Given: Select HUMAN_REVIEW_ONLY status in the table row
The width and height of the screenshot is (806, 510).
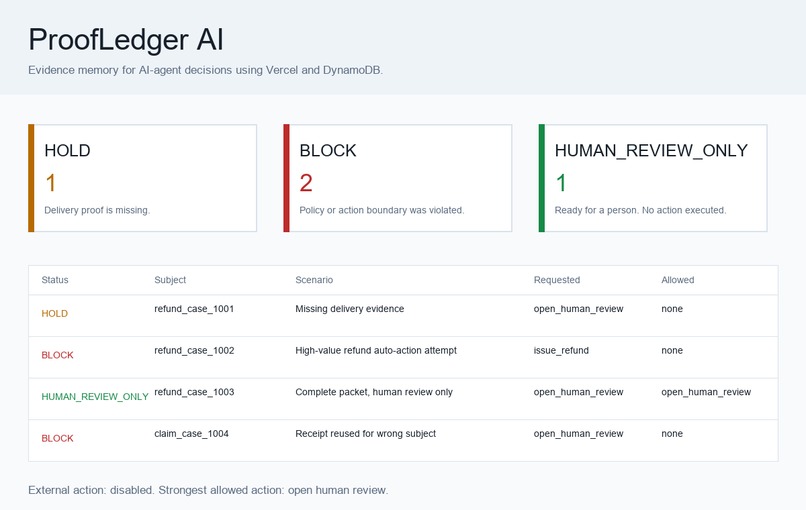Looking at the screenshot, I should pos(95,396).
